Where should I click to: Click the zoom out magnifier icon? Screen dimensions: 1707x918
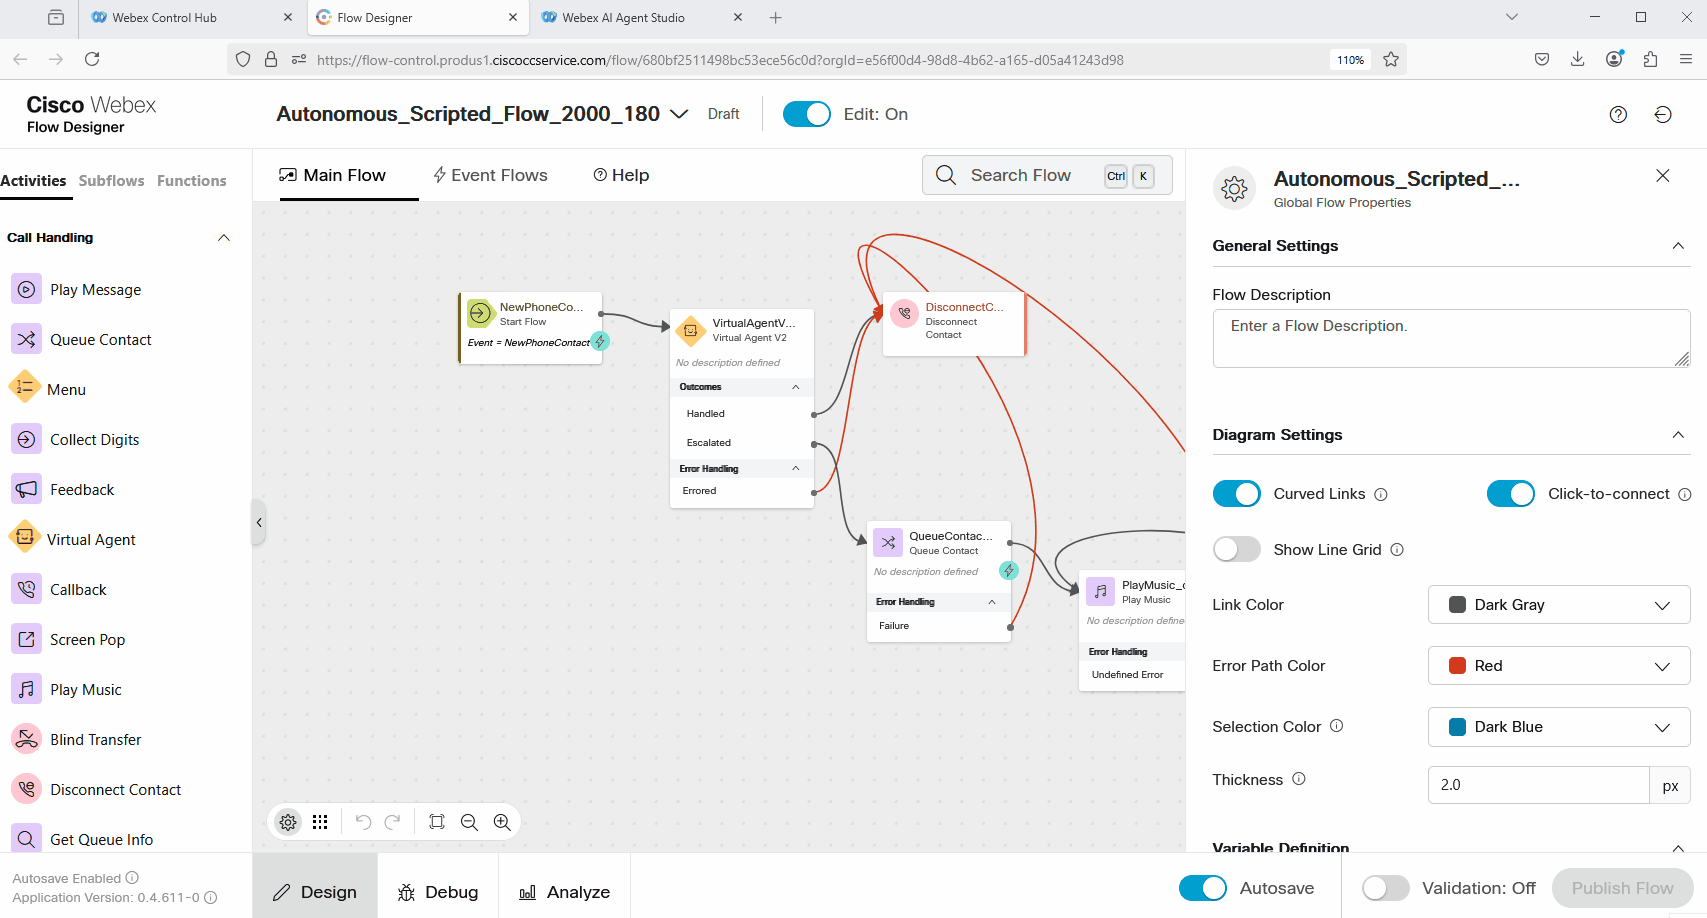coord(469,822)
